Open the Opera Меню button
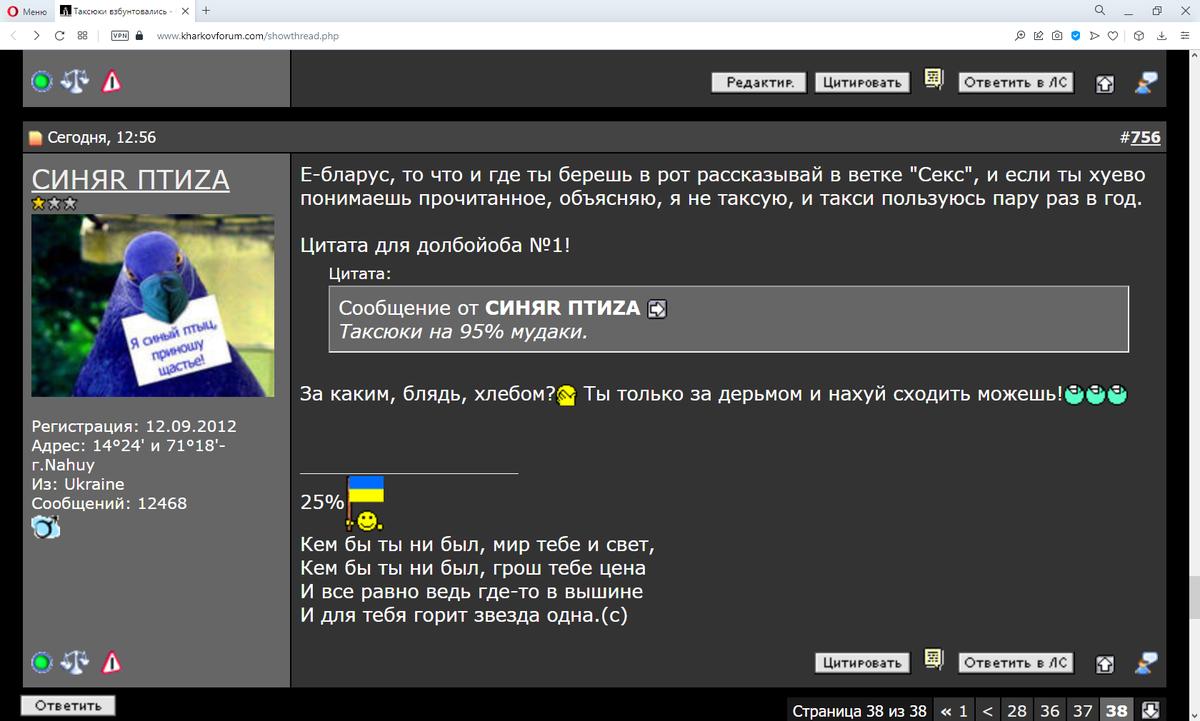The image size is (1200, 721). pyautogui.click(x=27, y=11)
